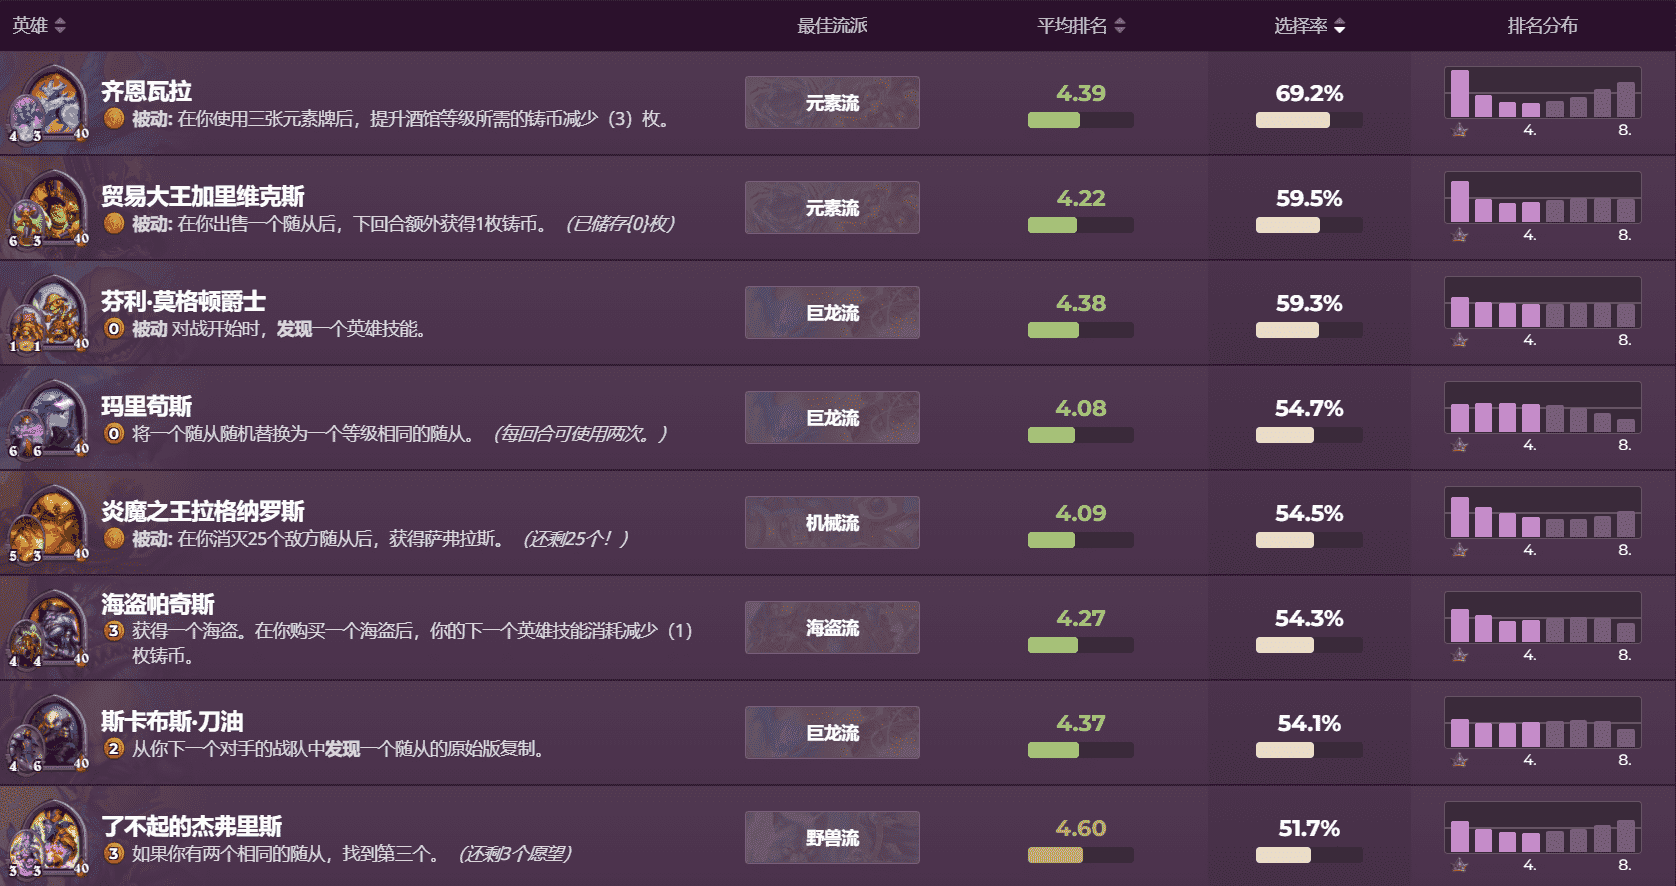The image size is (1676, 886).
Task: Click 拉格纳罗斯 passive hero power coin icon
Action: click(x=114, y=538)
